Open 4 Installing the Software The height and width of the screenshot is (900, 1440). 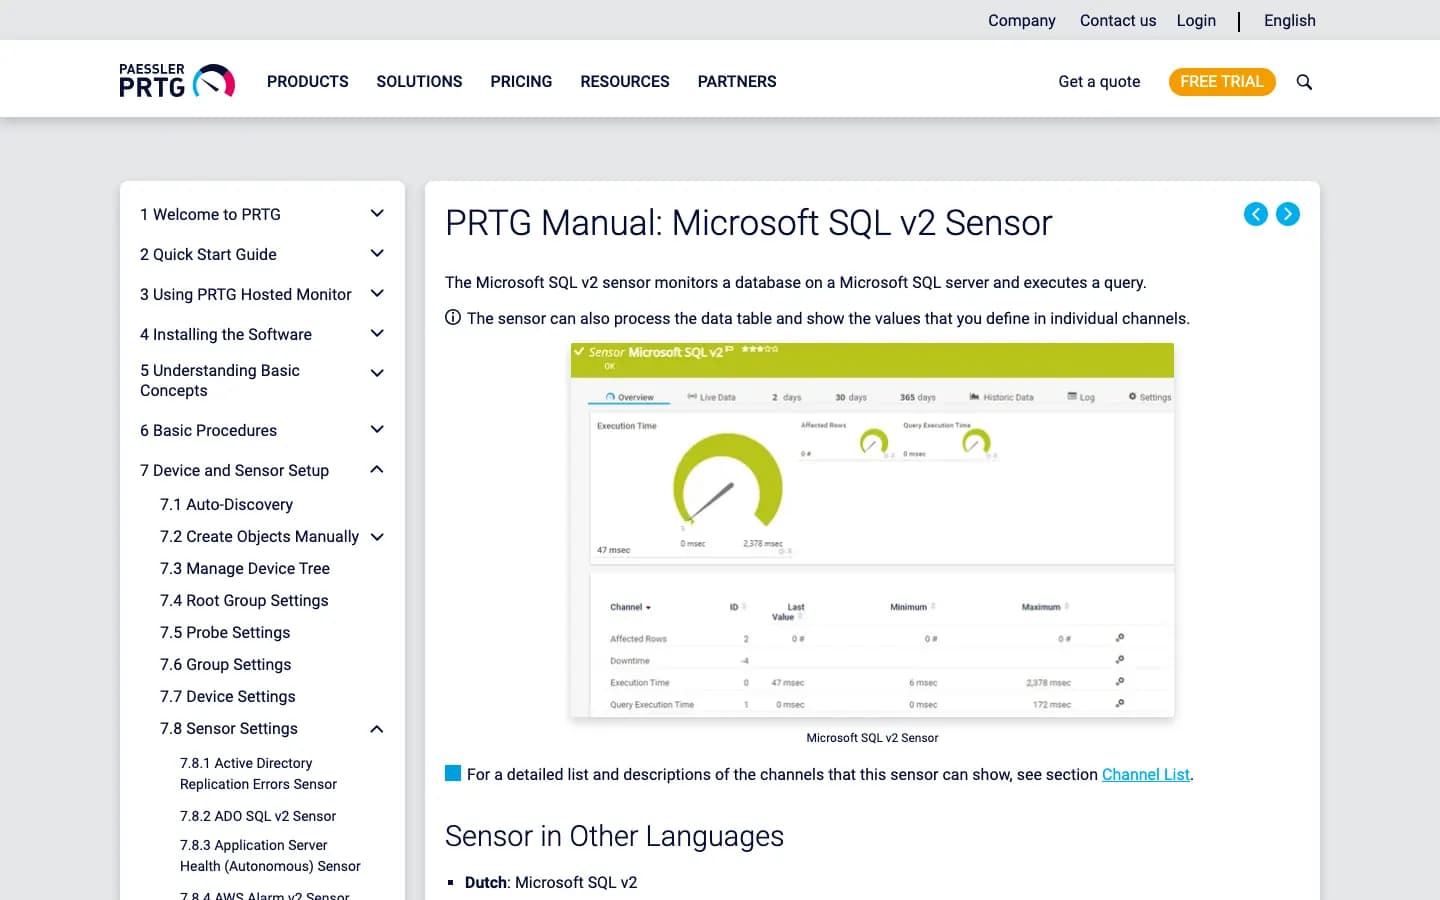tap(226, 334)
